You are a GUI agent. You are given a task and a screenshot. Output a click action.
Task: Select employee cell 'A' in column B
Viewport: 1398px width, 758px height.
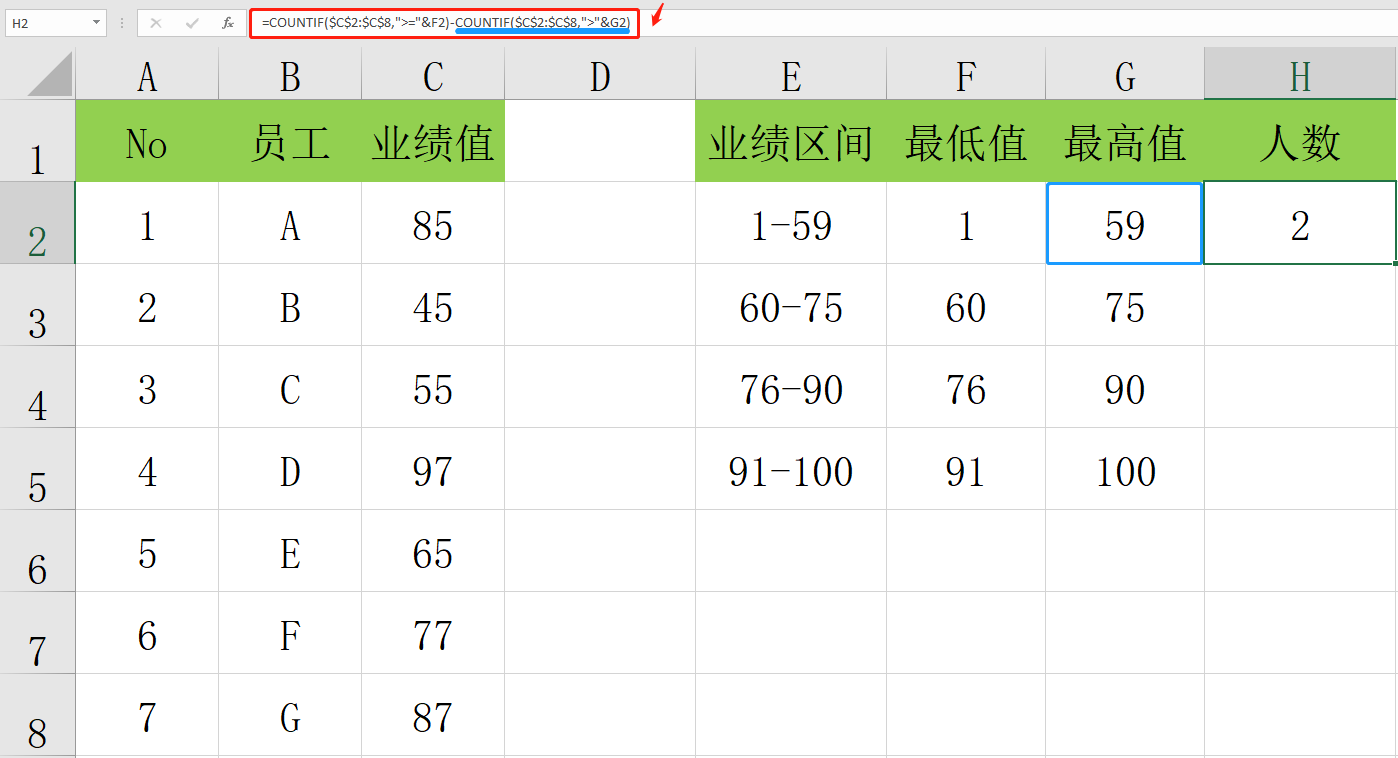coord(290,223)
